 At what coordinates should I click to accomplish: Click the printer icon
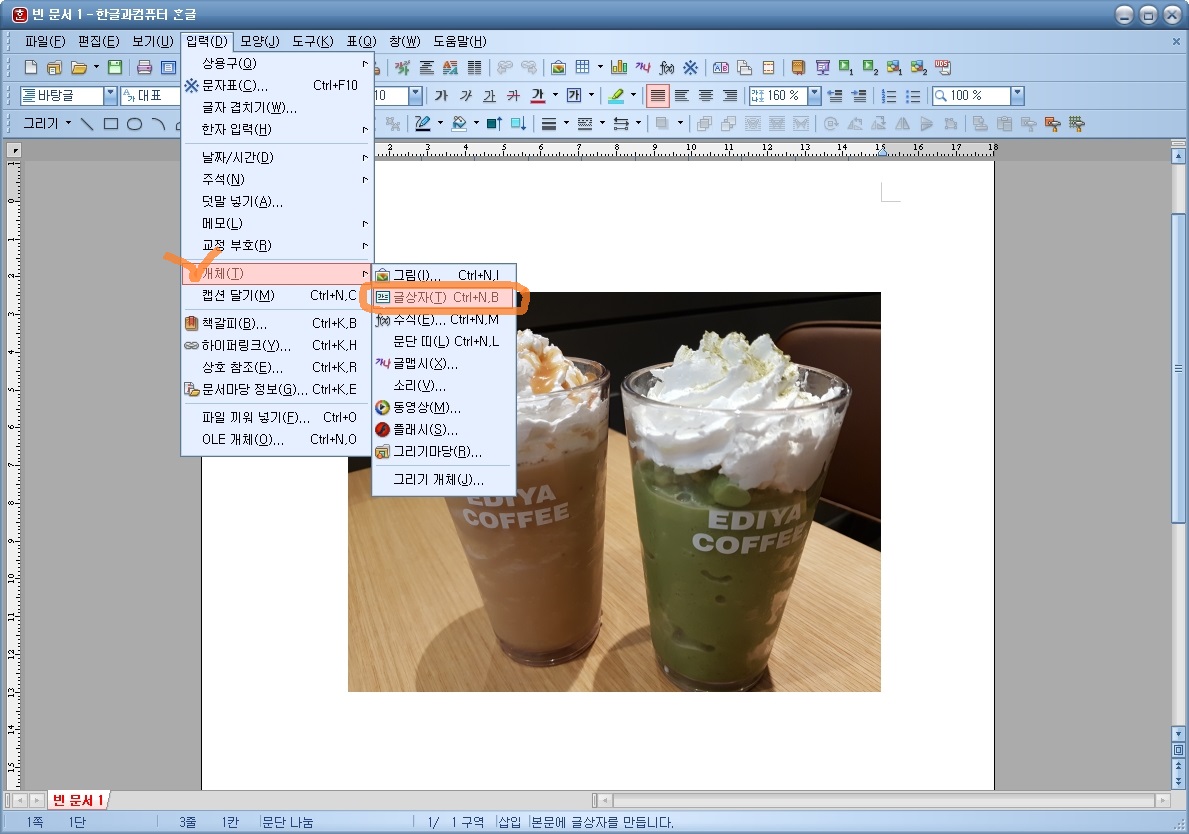[x=144, y=67]
